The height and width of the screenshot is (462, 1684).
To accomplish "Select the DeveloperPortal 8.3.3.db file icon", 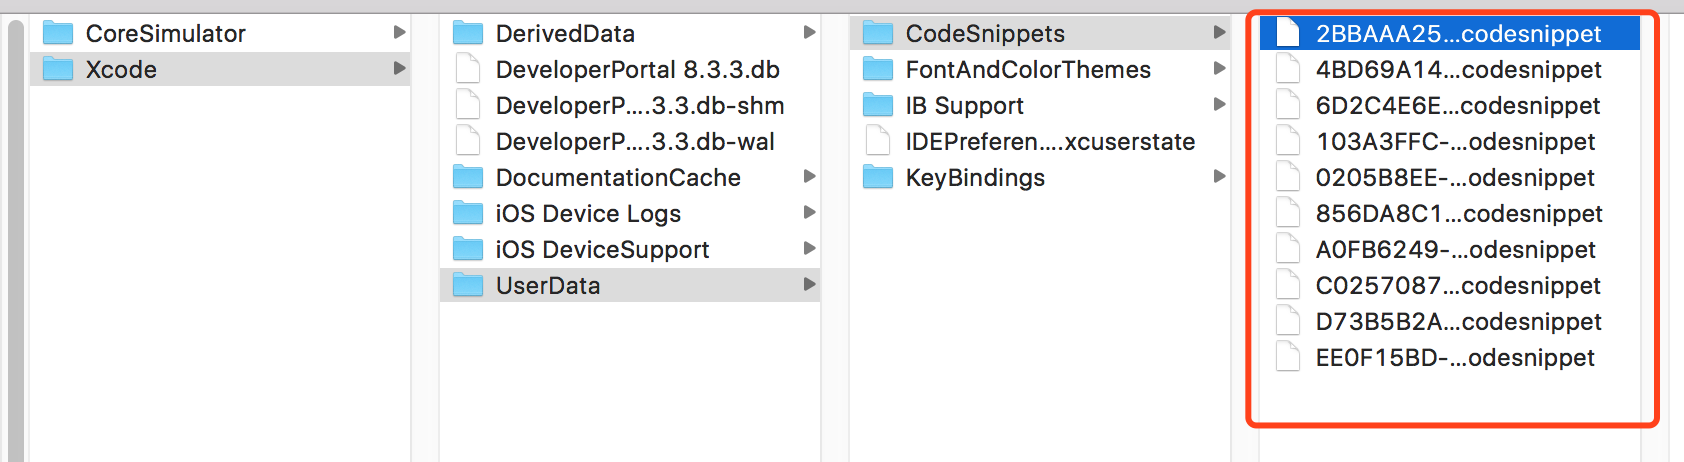I will (x=467, y=70).
